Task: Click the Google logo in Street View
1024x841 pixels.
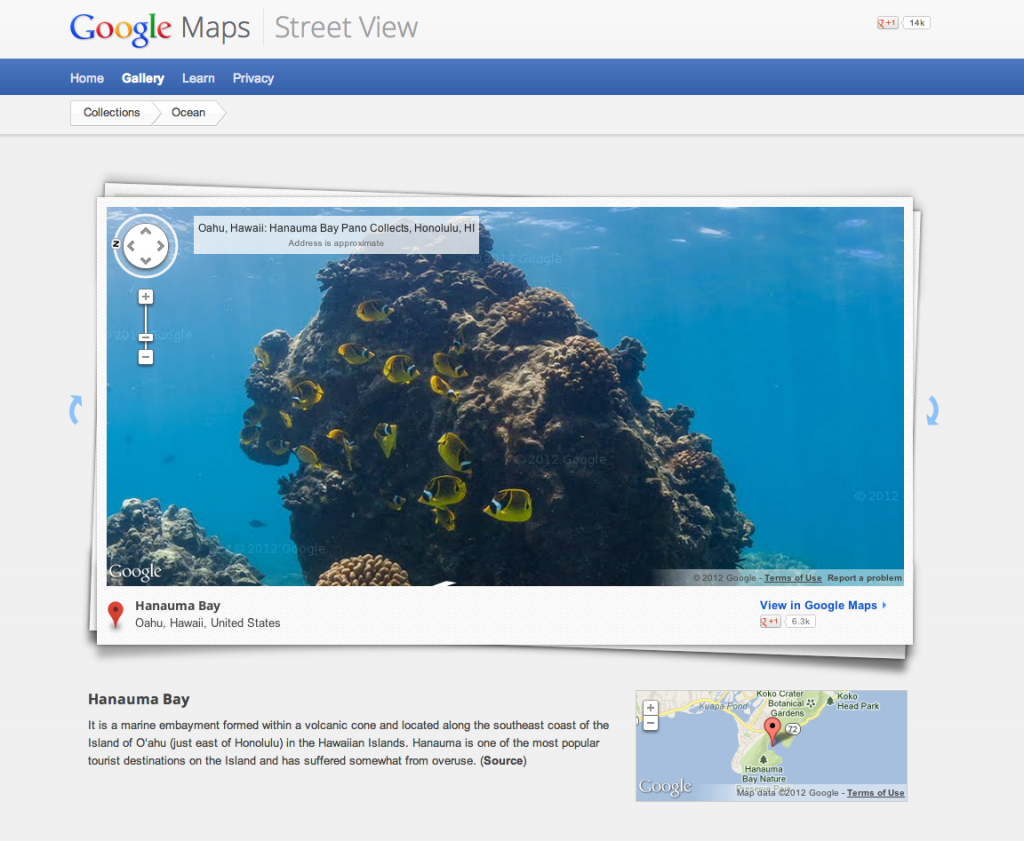Action: point(135,572)
